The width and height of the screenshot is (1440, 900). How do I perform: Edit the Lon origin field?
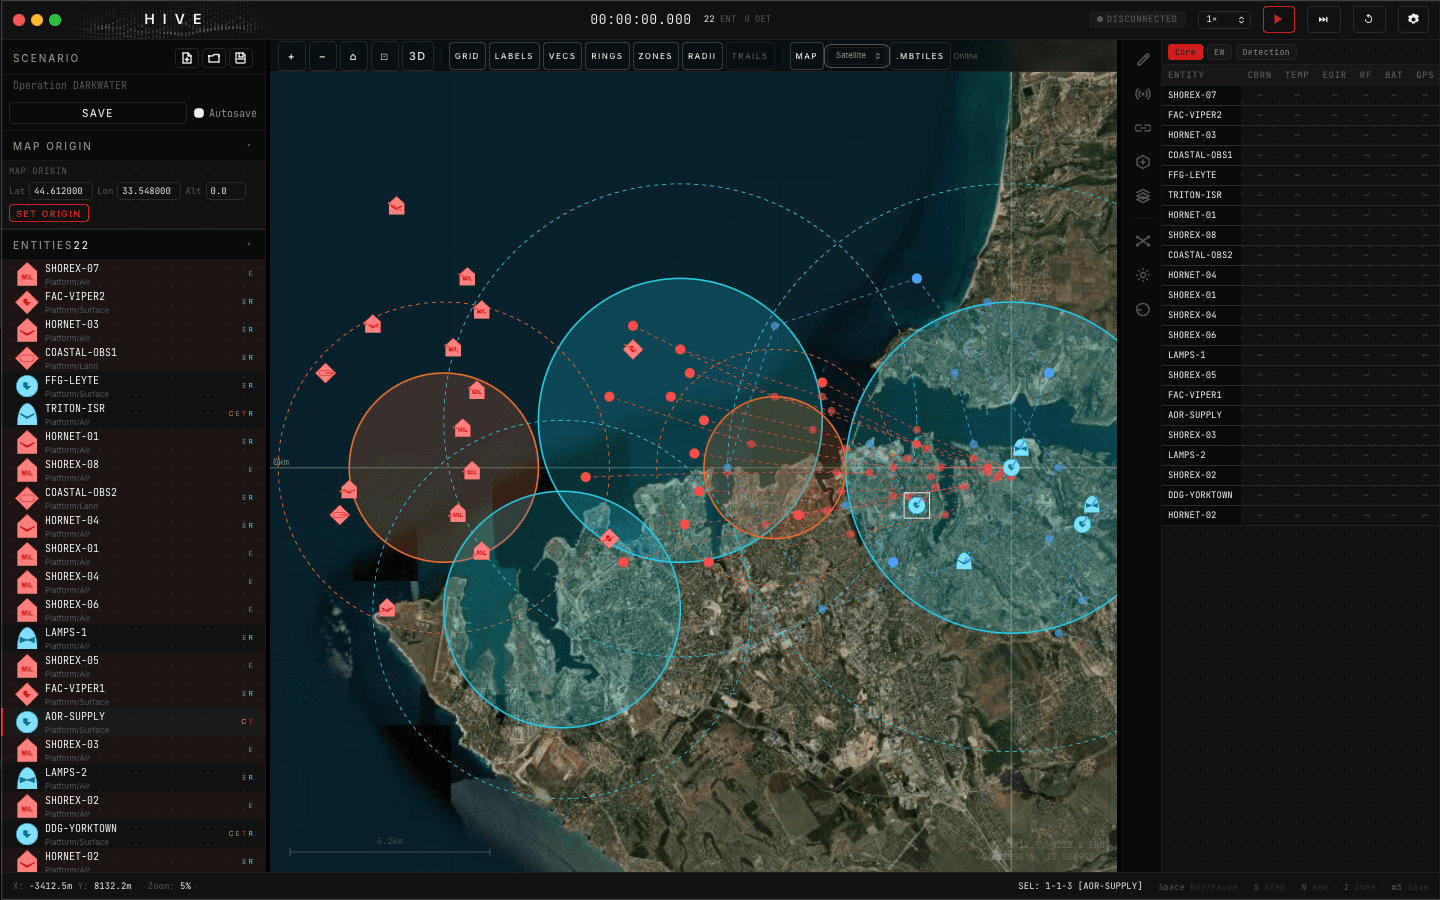point(148,191)
